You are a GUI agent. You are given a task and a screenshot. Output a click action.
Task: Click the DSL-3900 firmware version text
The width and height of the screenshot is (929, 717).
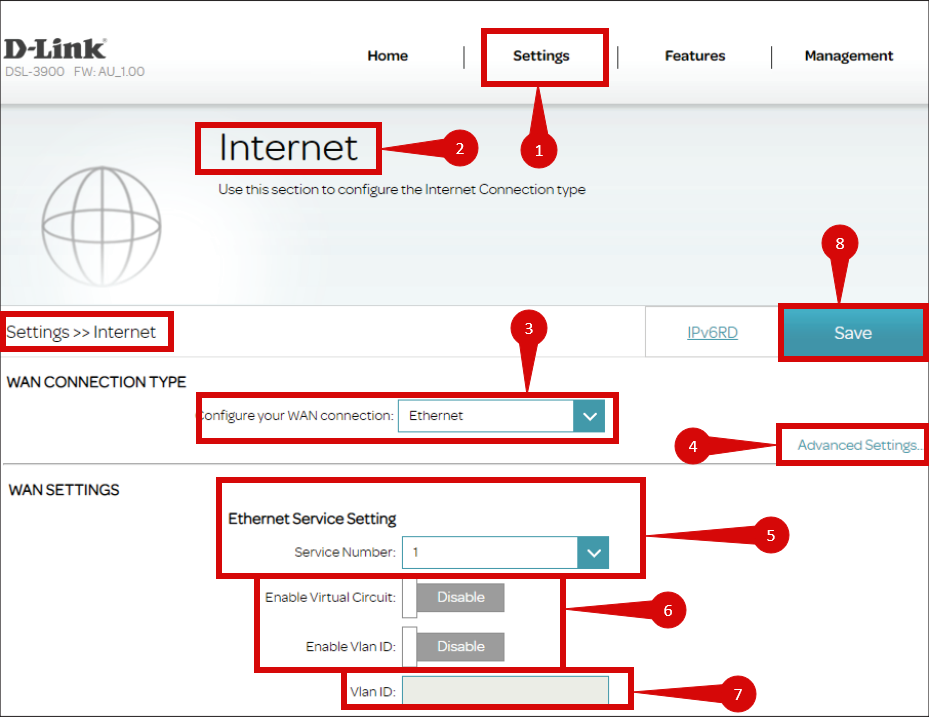(75, 72)
